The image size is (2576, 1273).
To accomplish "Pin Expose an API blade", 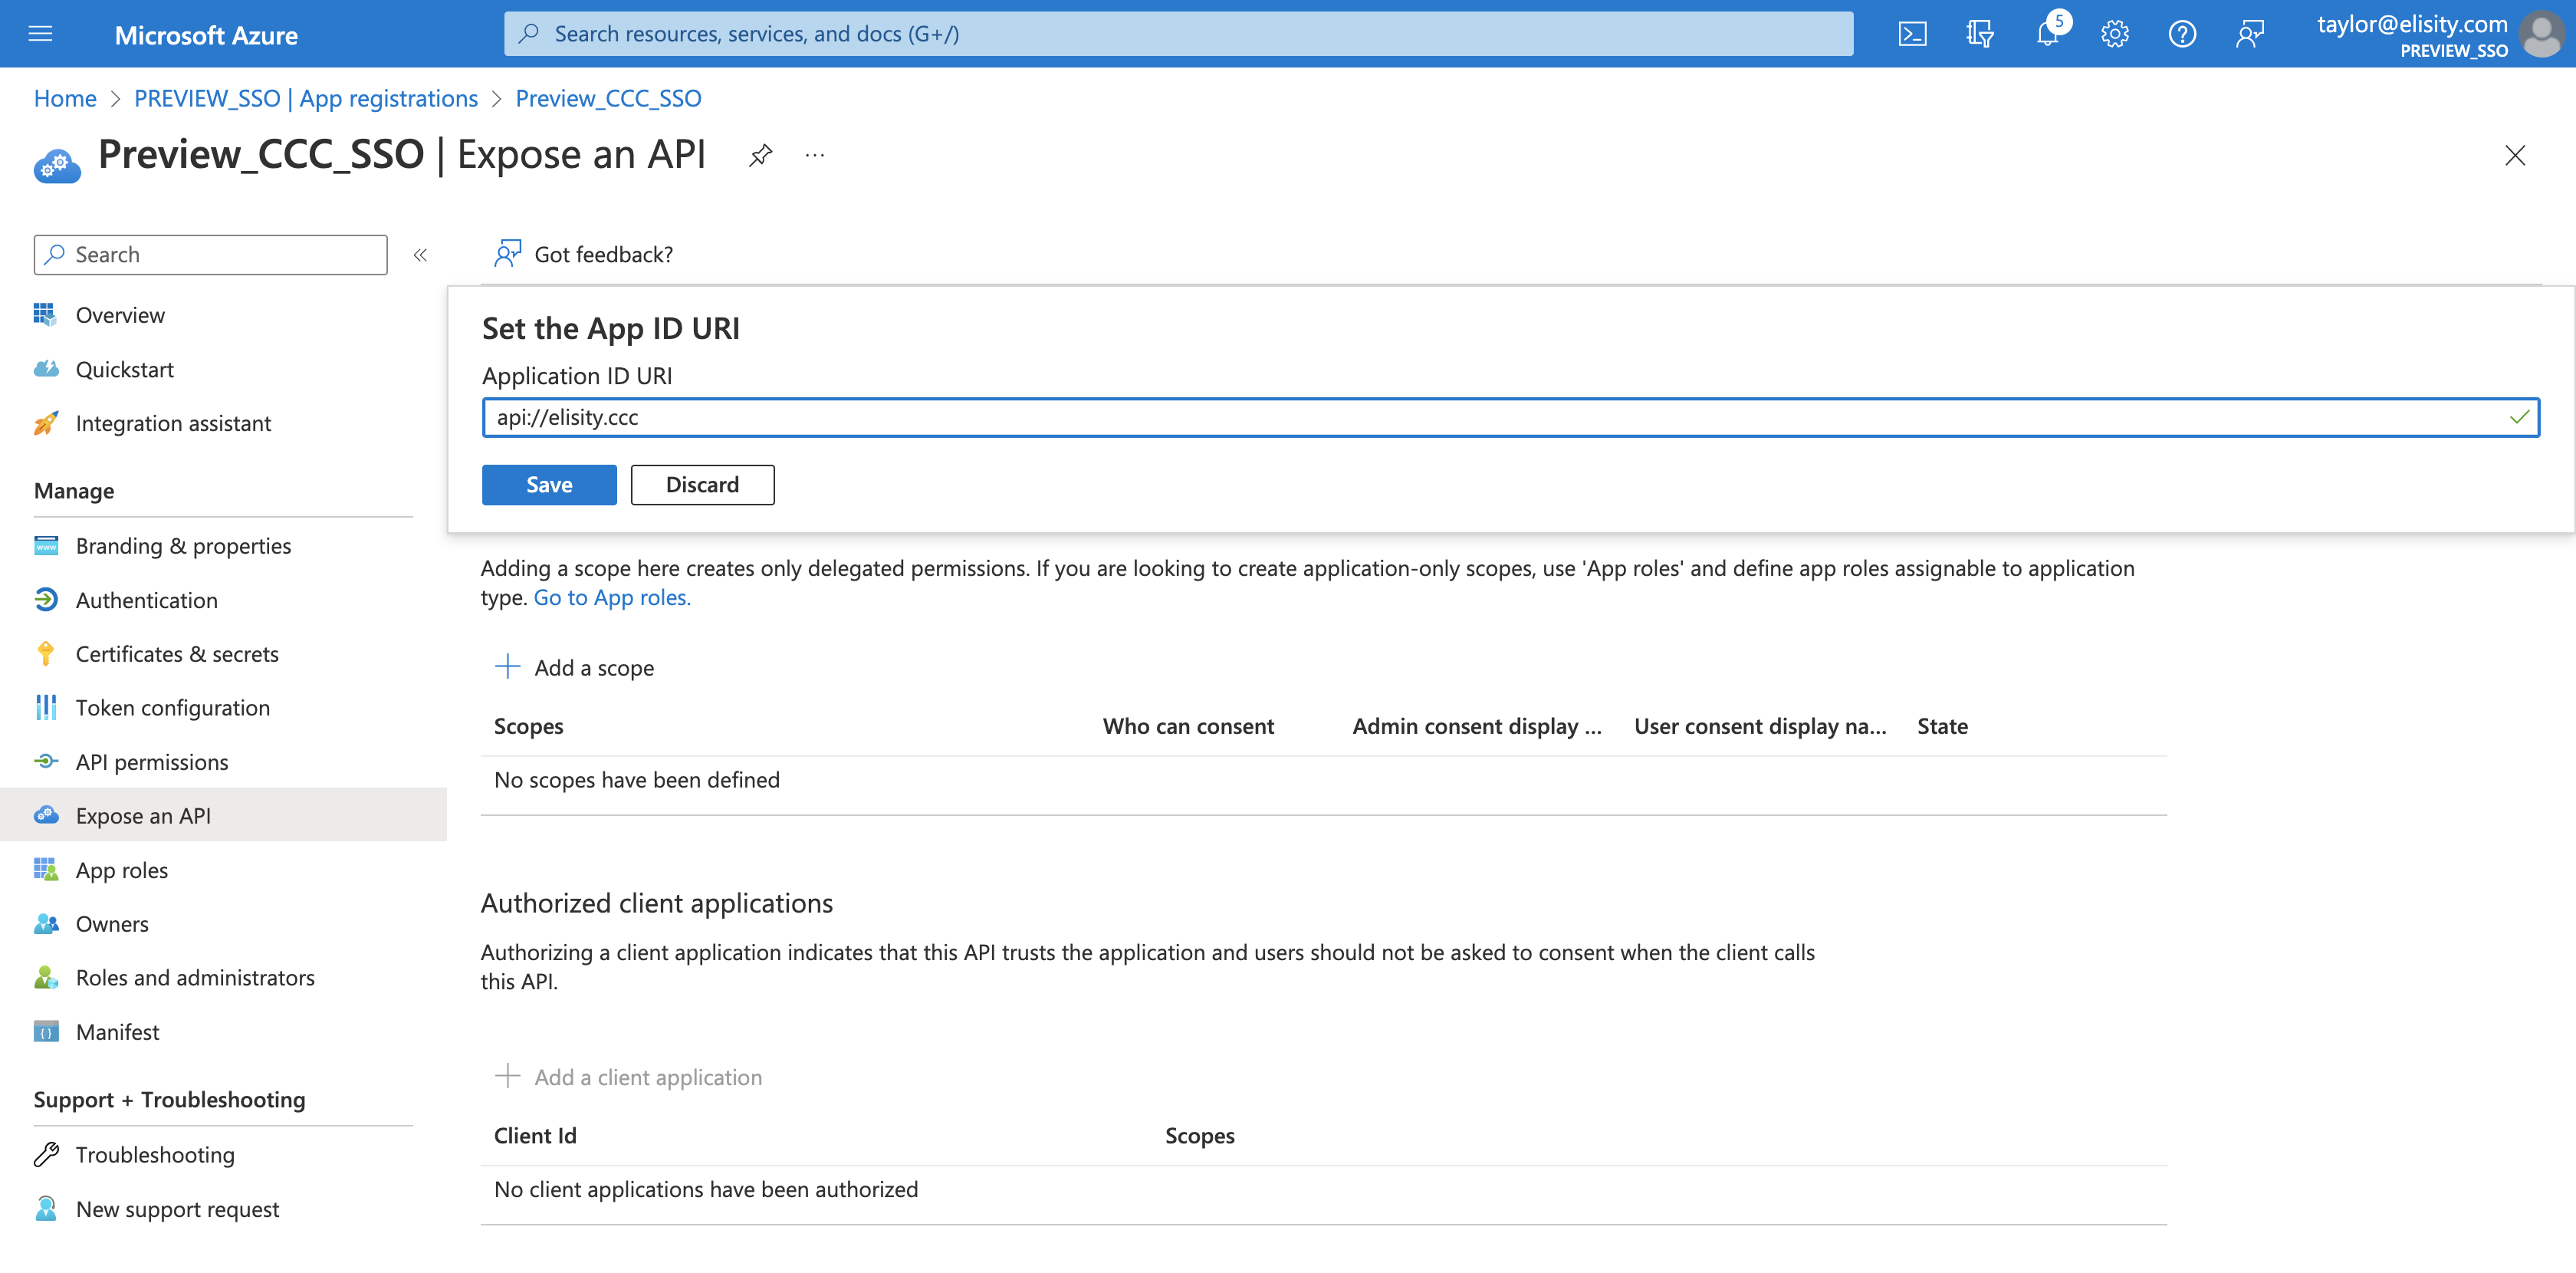I will [760, 155].
